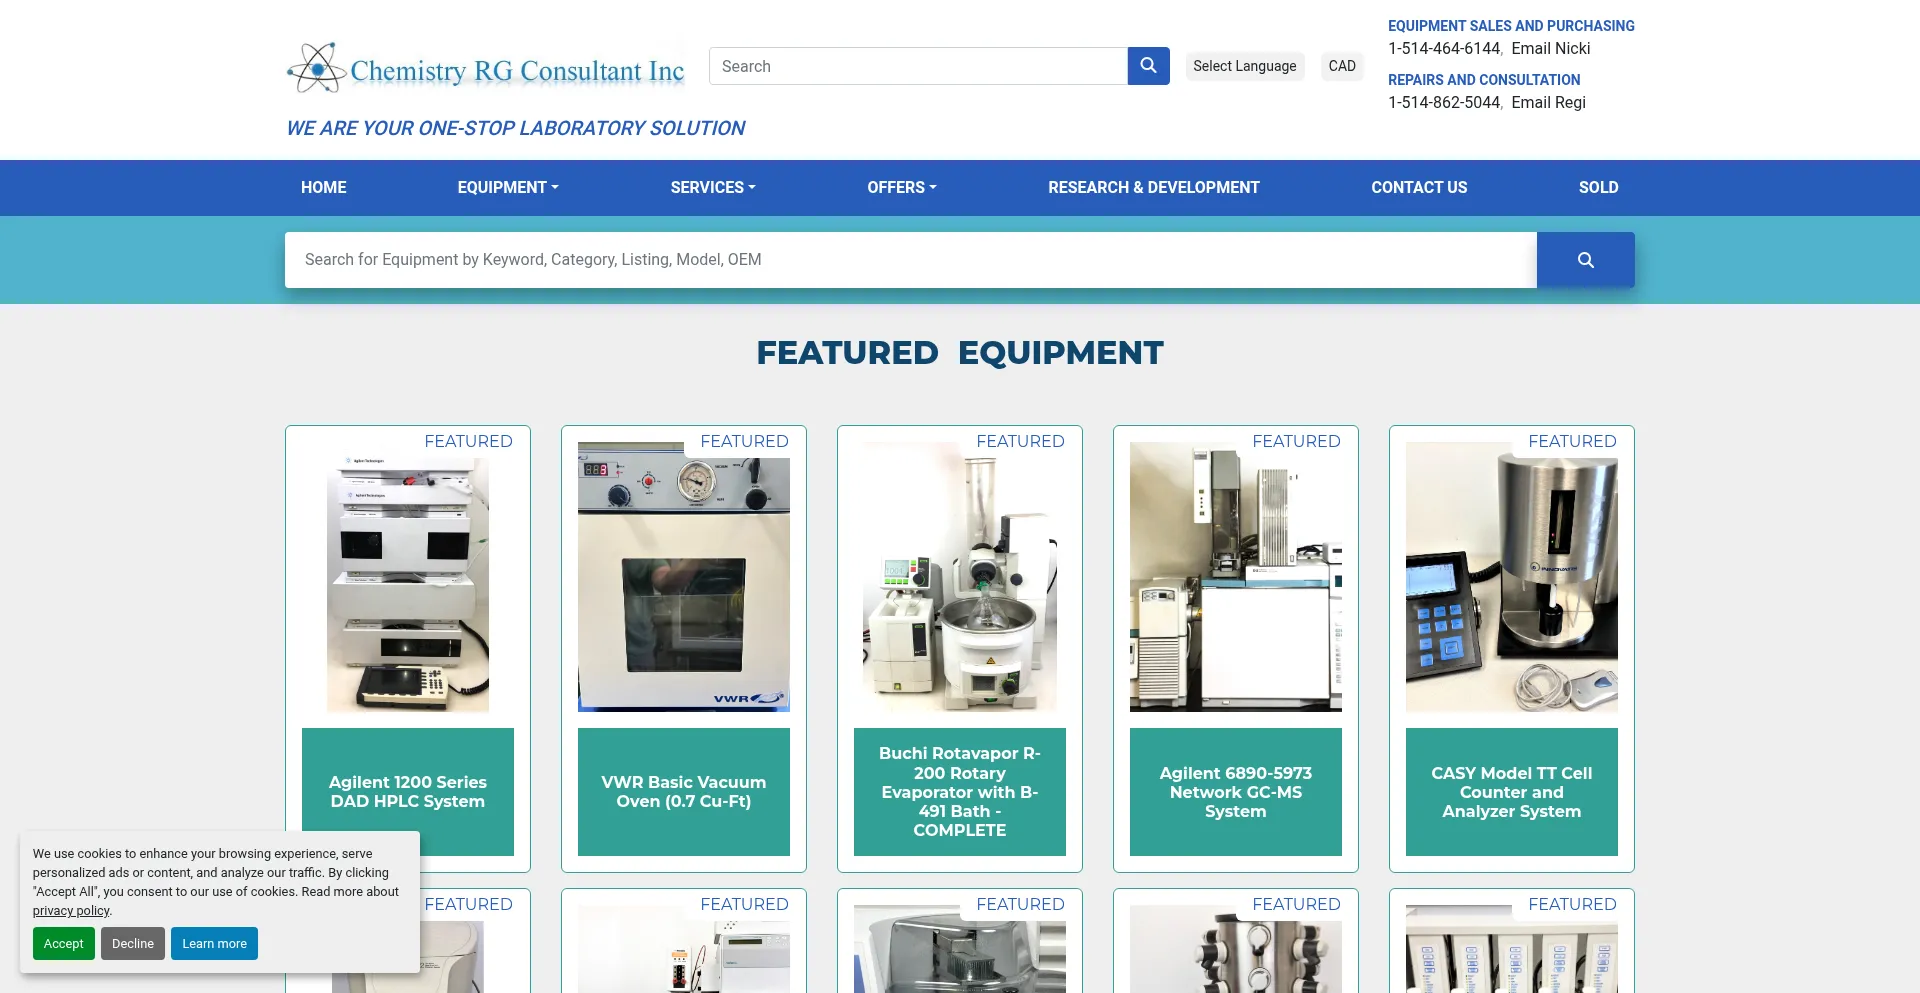Expand the Equipment dropdown menu
Screen dimensions: 1920x993
pyautogui.click(x=508, y=188)
